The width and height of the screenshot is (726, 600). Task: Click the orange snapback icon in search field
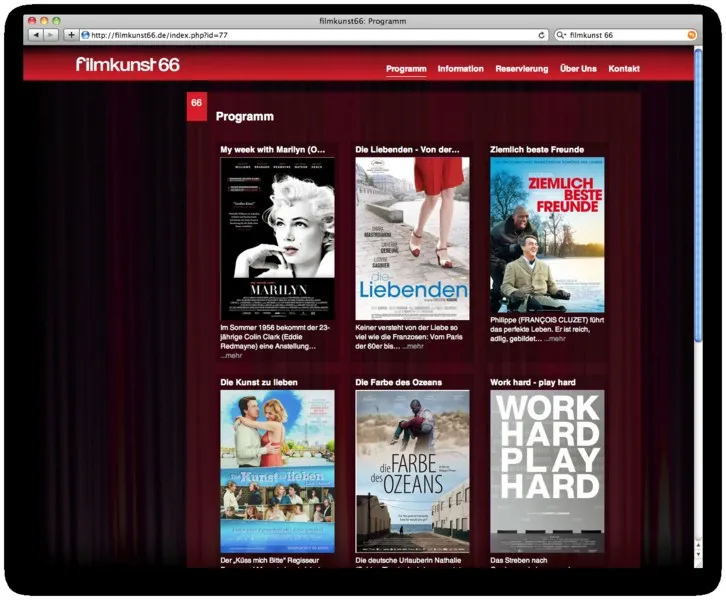(691, 35)
